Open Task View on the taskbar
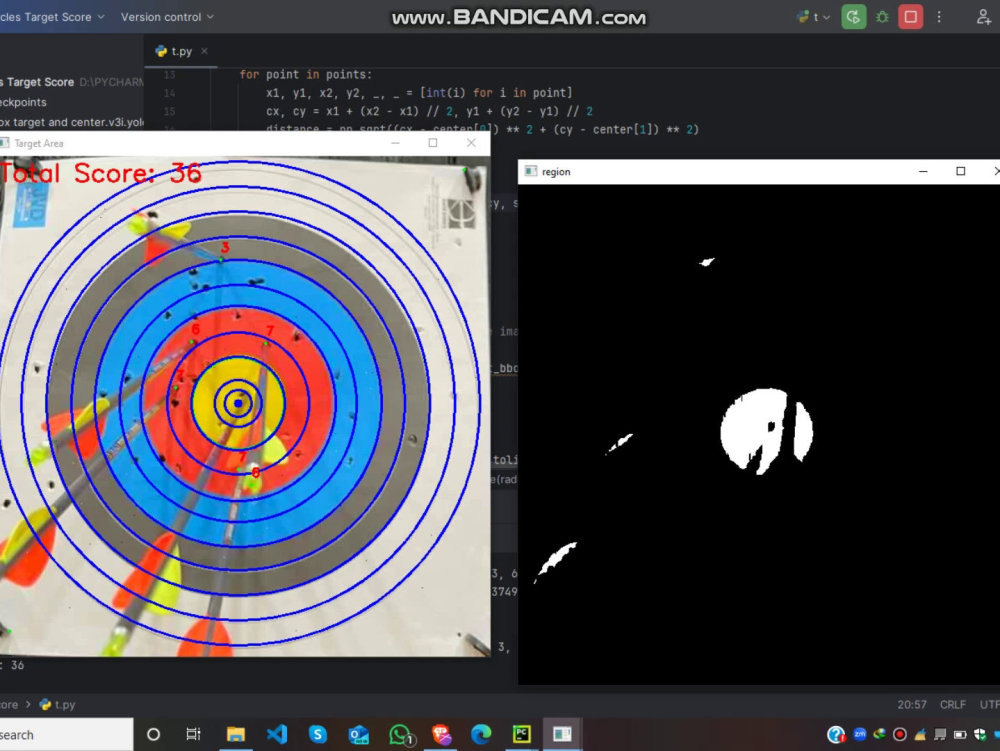 click(193, 734)
